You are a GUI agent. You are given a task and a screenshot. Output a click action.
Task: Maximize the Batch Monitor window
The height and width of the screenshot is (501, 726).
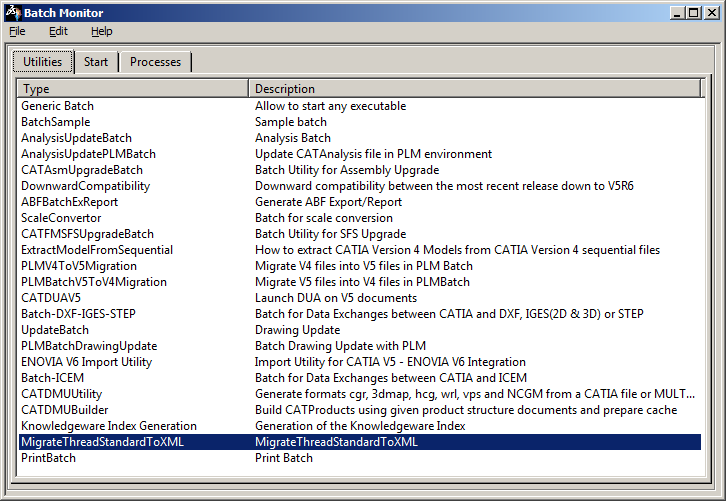click(x=693, y=13)
